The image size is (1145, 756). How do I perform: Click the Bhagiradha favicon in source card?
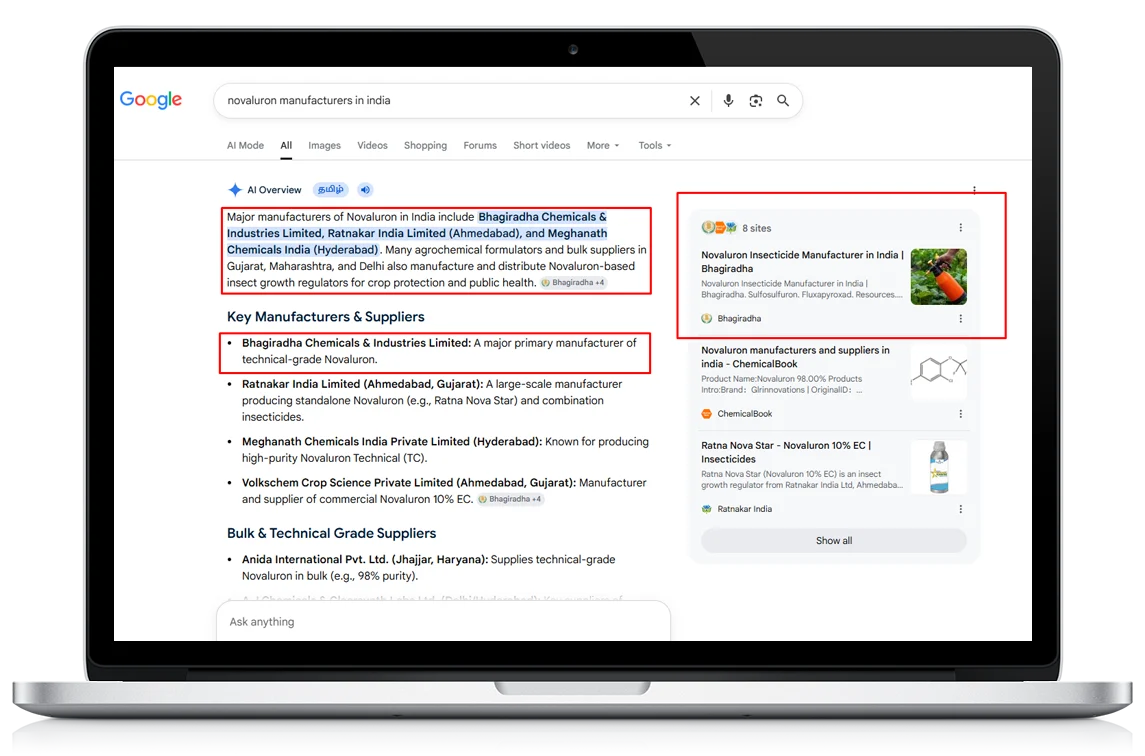pos(706,318)
